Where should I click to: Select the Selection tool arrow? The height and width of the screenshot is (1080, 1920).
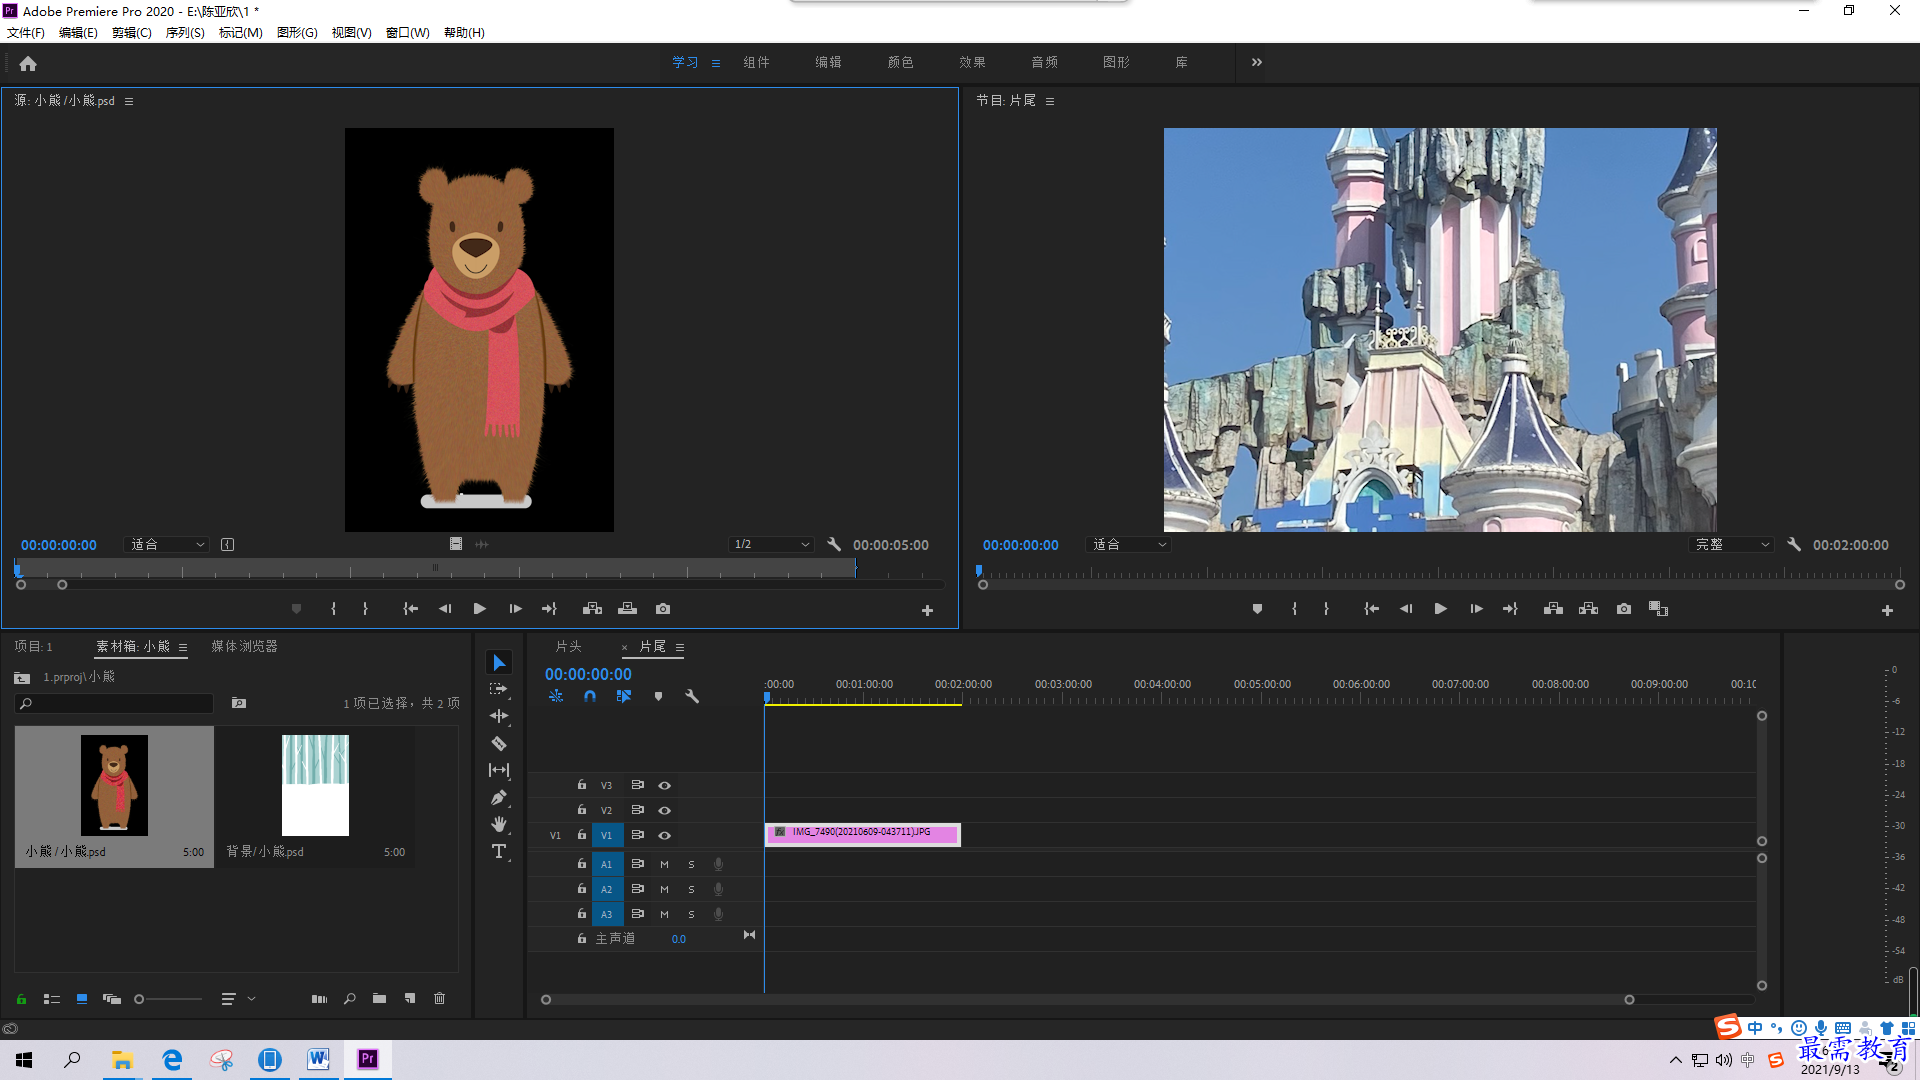pos(499,663)
